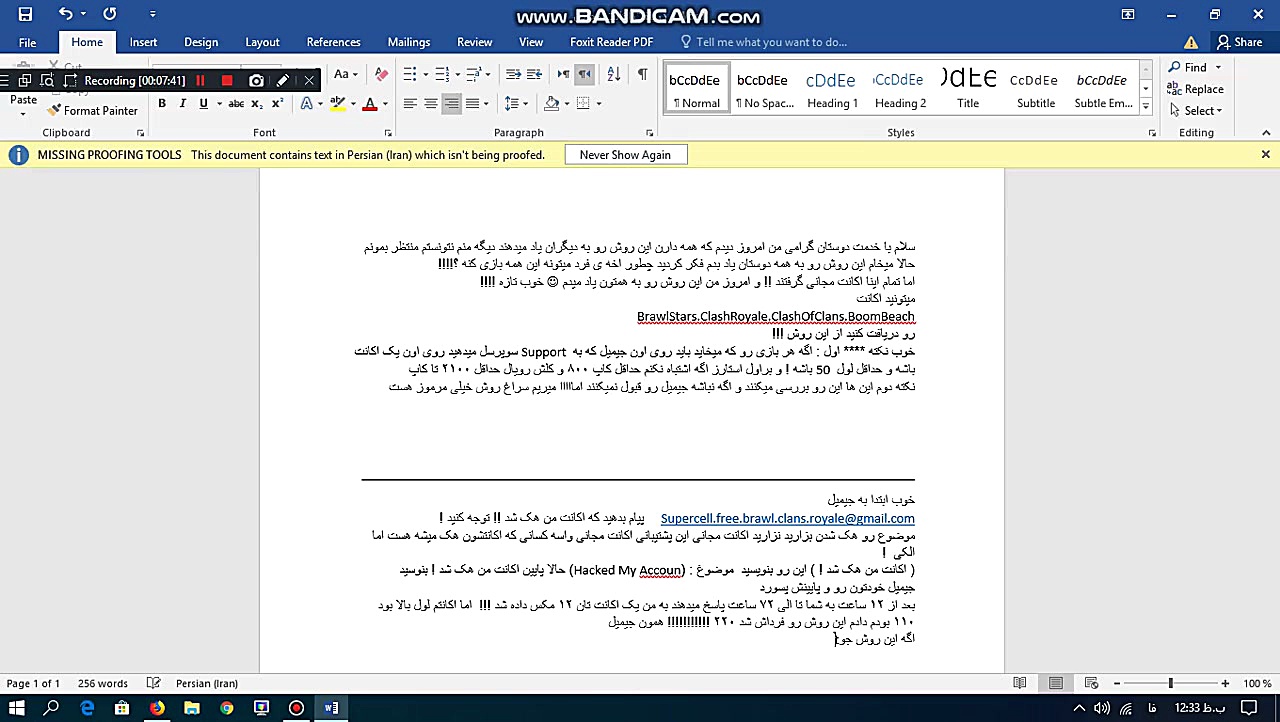Redo the last action
This screenshot has width=1280, height=722.
coord(109,14)
